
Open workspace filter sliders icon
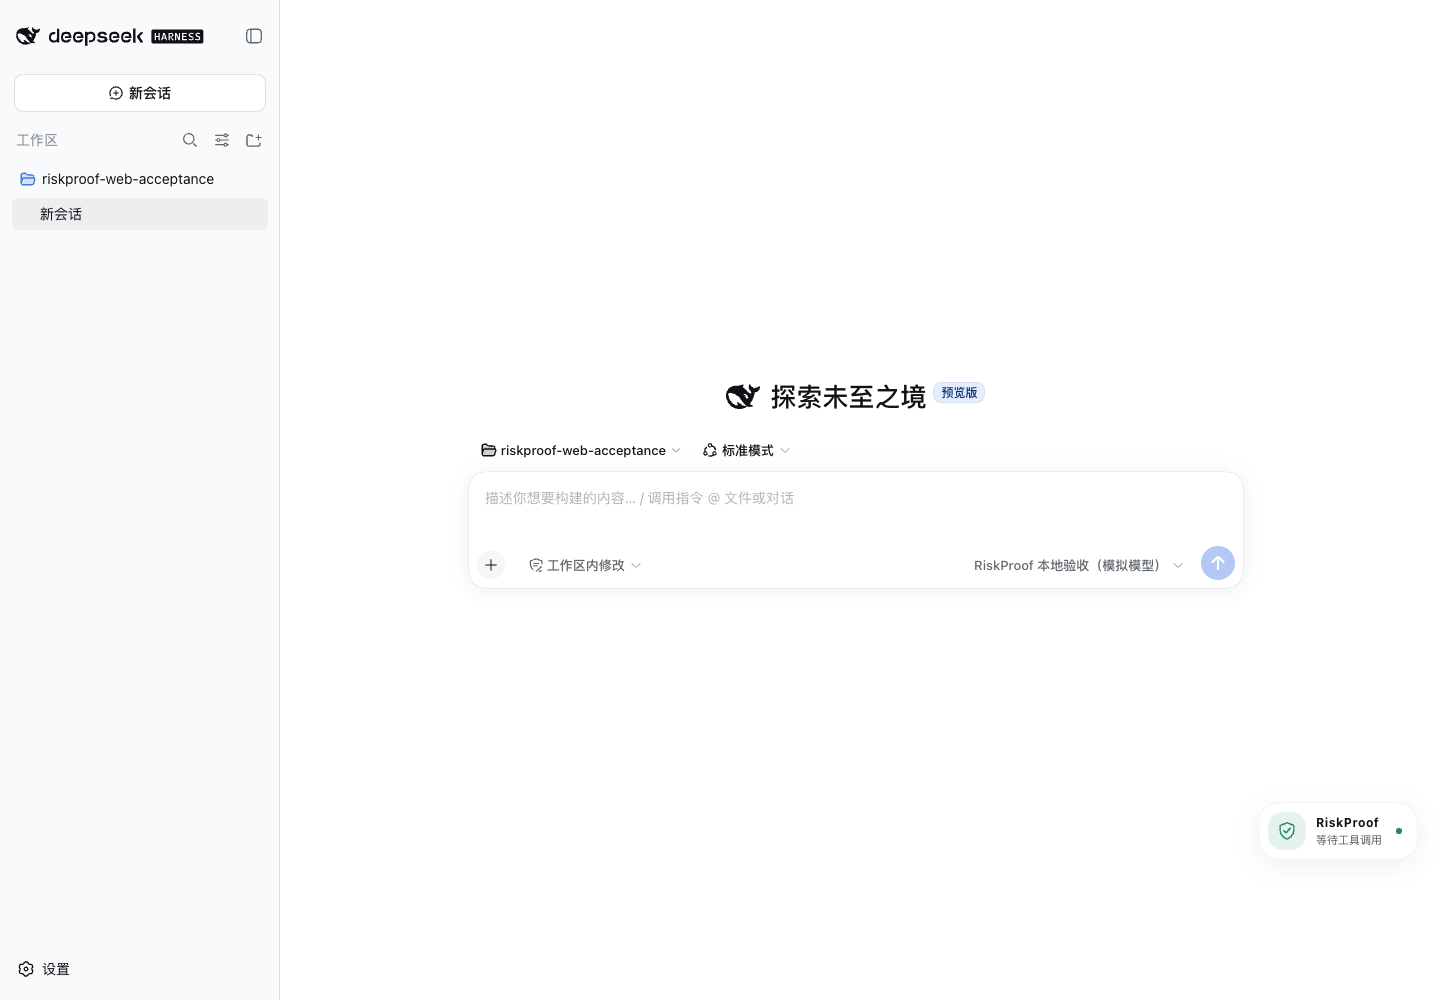(222, 140)
